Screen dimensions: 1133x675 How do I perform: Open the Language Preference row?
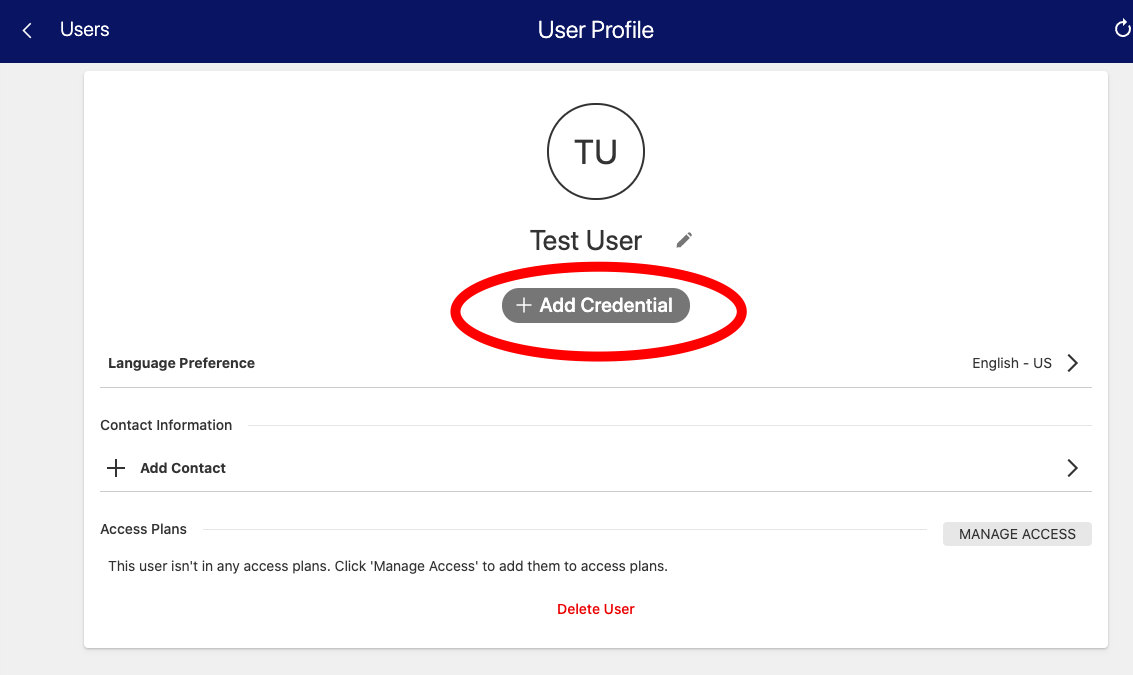coord(595,363)
